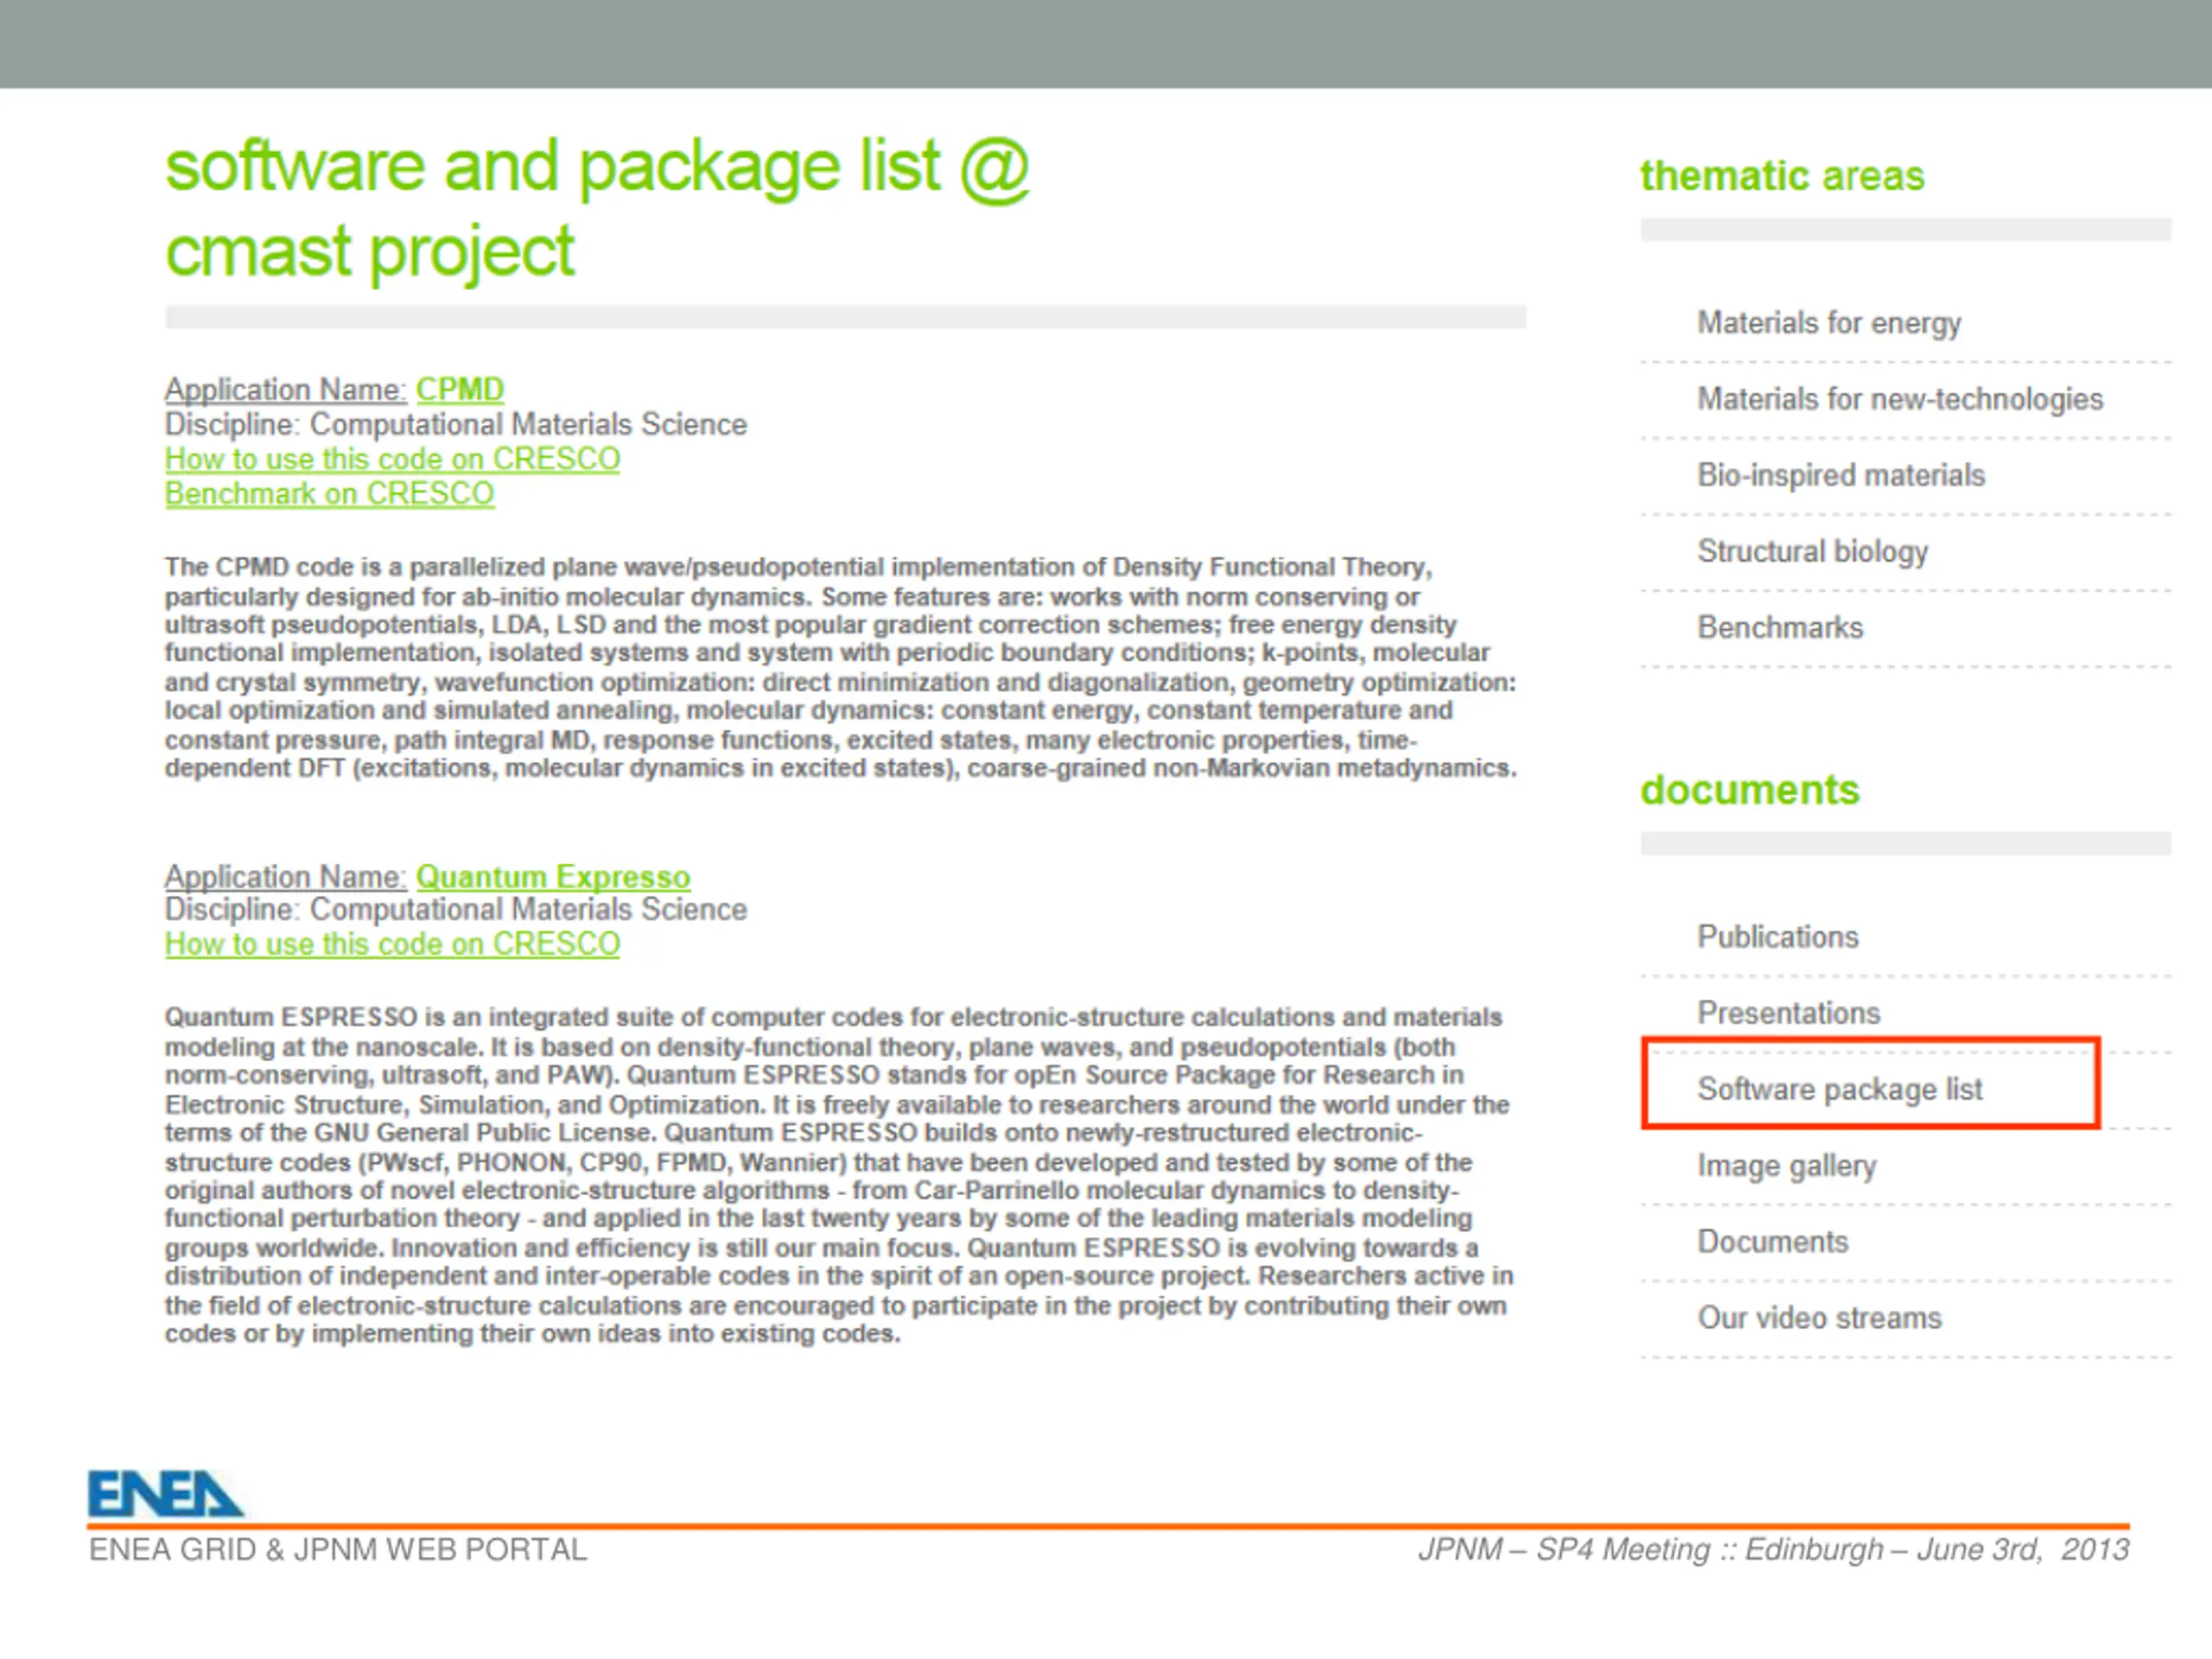The width and height of the screenshot is (2212, 1659).
Task: Go to 'Presentations' under documents
Action: [x=1789, y=1013]
